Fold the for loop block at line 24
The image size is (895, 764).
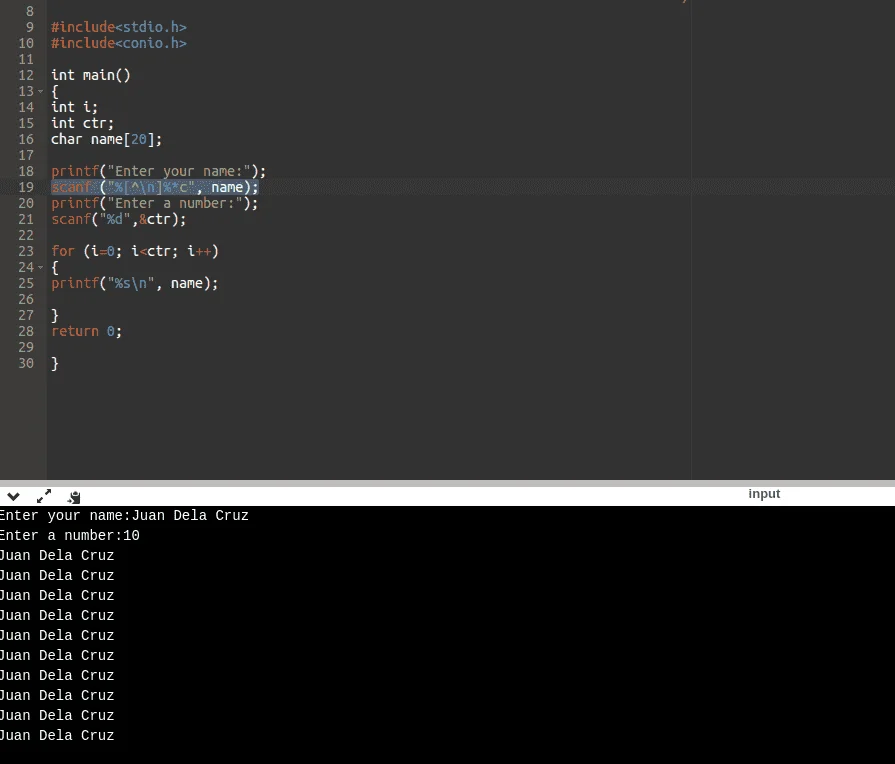click(x=41, y=267)
